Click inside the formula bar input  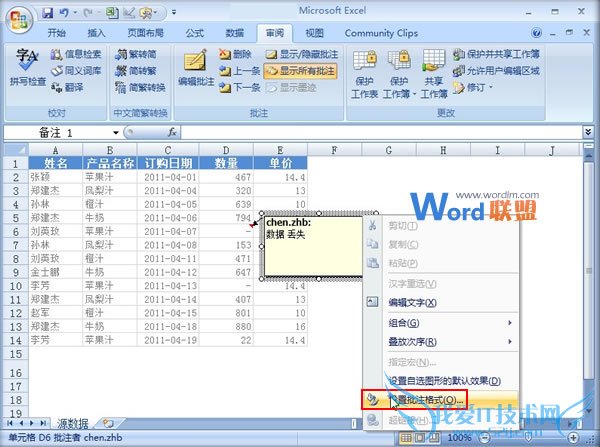tap(381, 132)
